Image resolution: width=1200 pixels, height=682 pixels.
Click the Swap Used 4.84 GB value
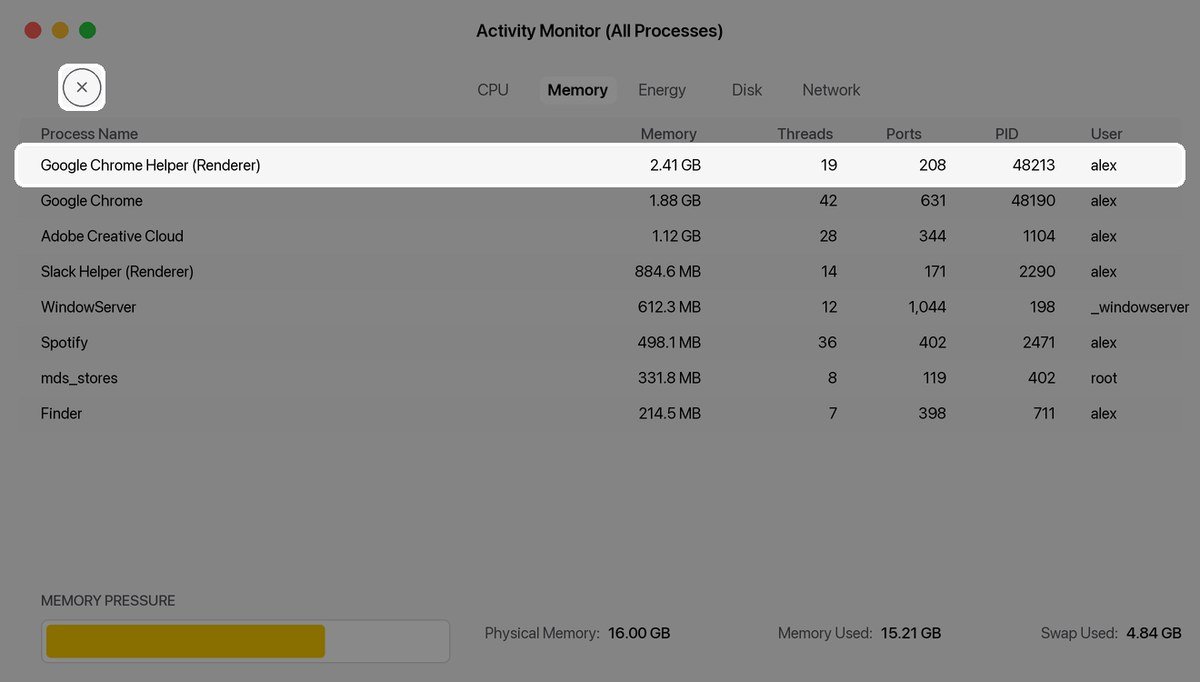[x=1153, y=633]
